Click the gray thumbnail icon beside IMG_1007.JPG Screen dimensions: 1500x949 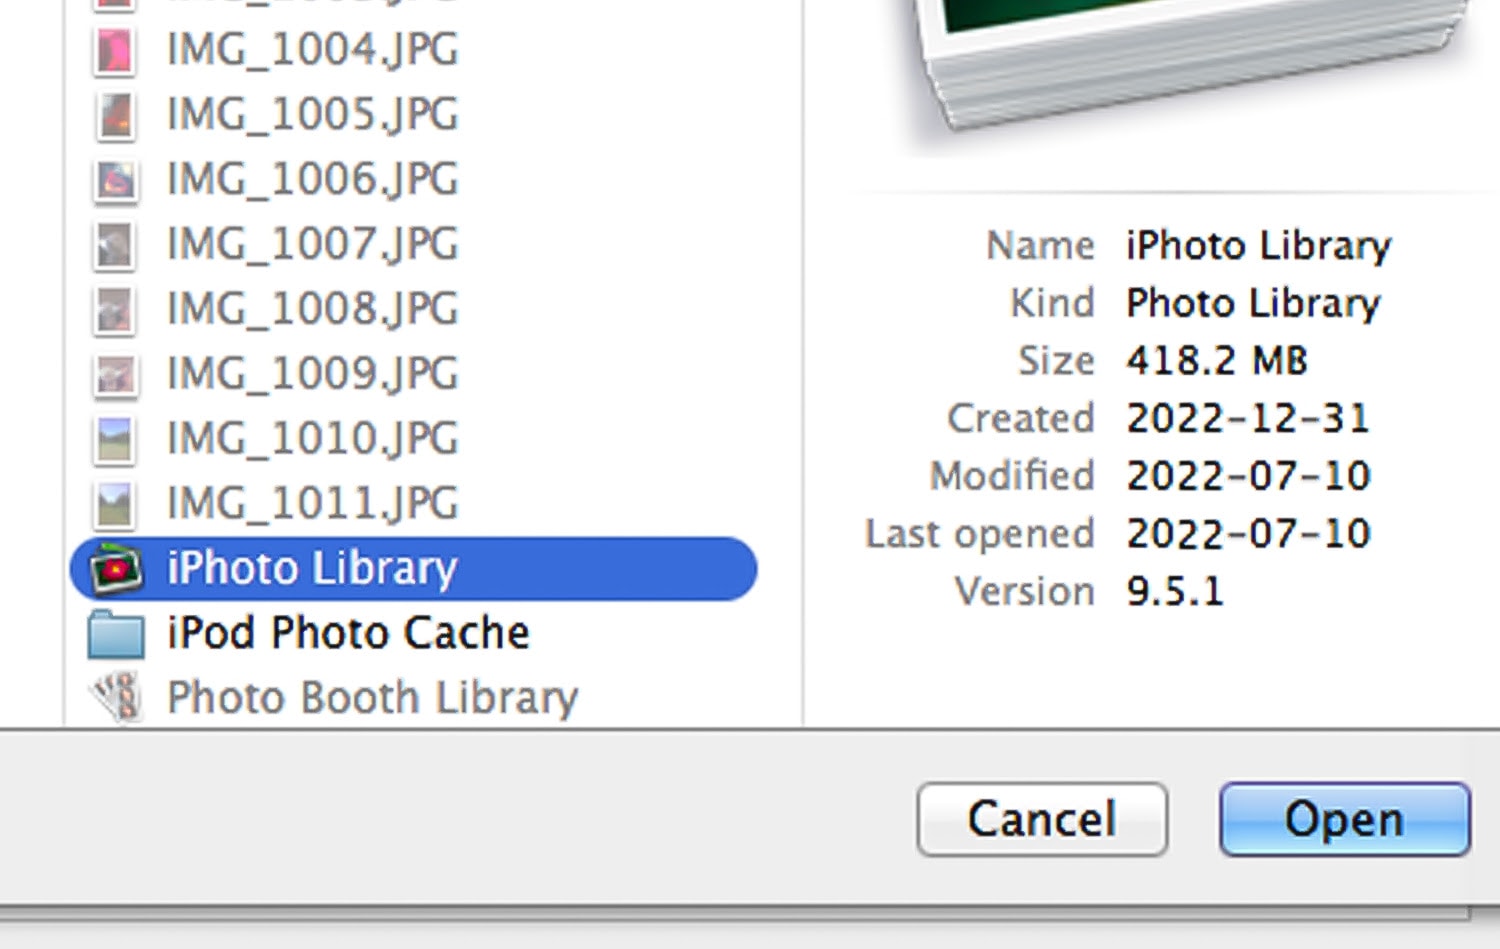[114, 244]
